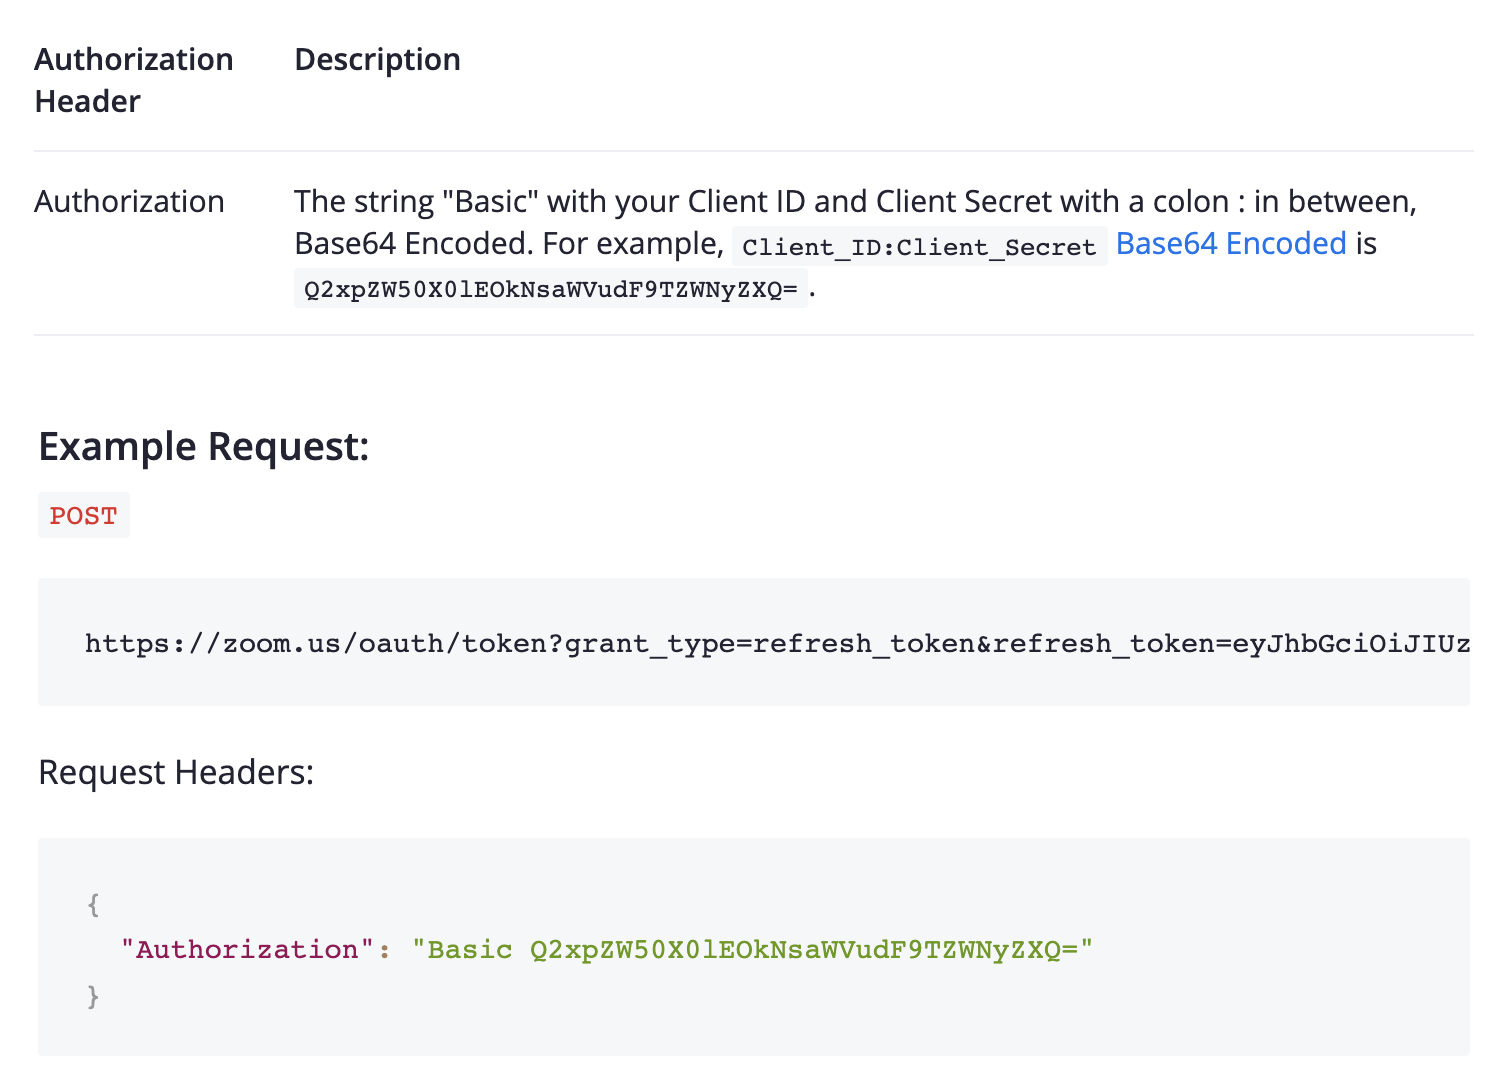
Task: Select the Authorization cell in the table row
Action: (129, 202)
